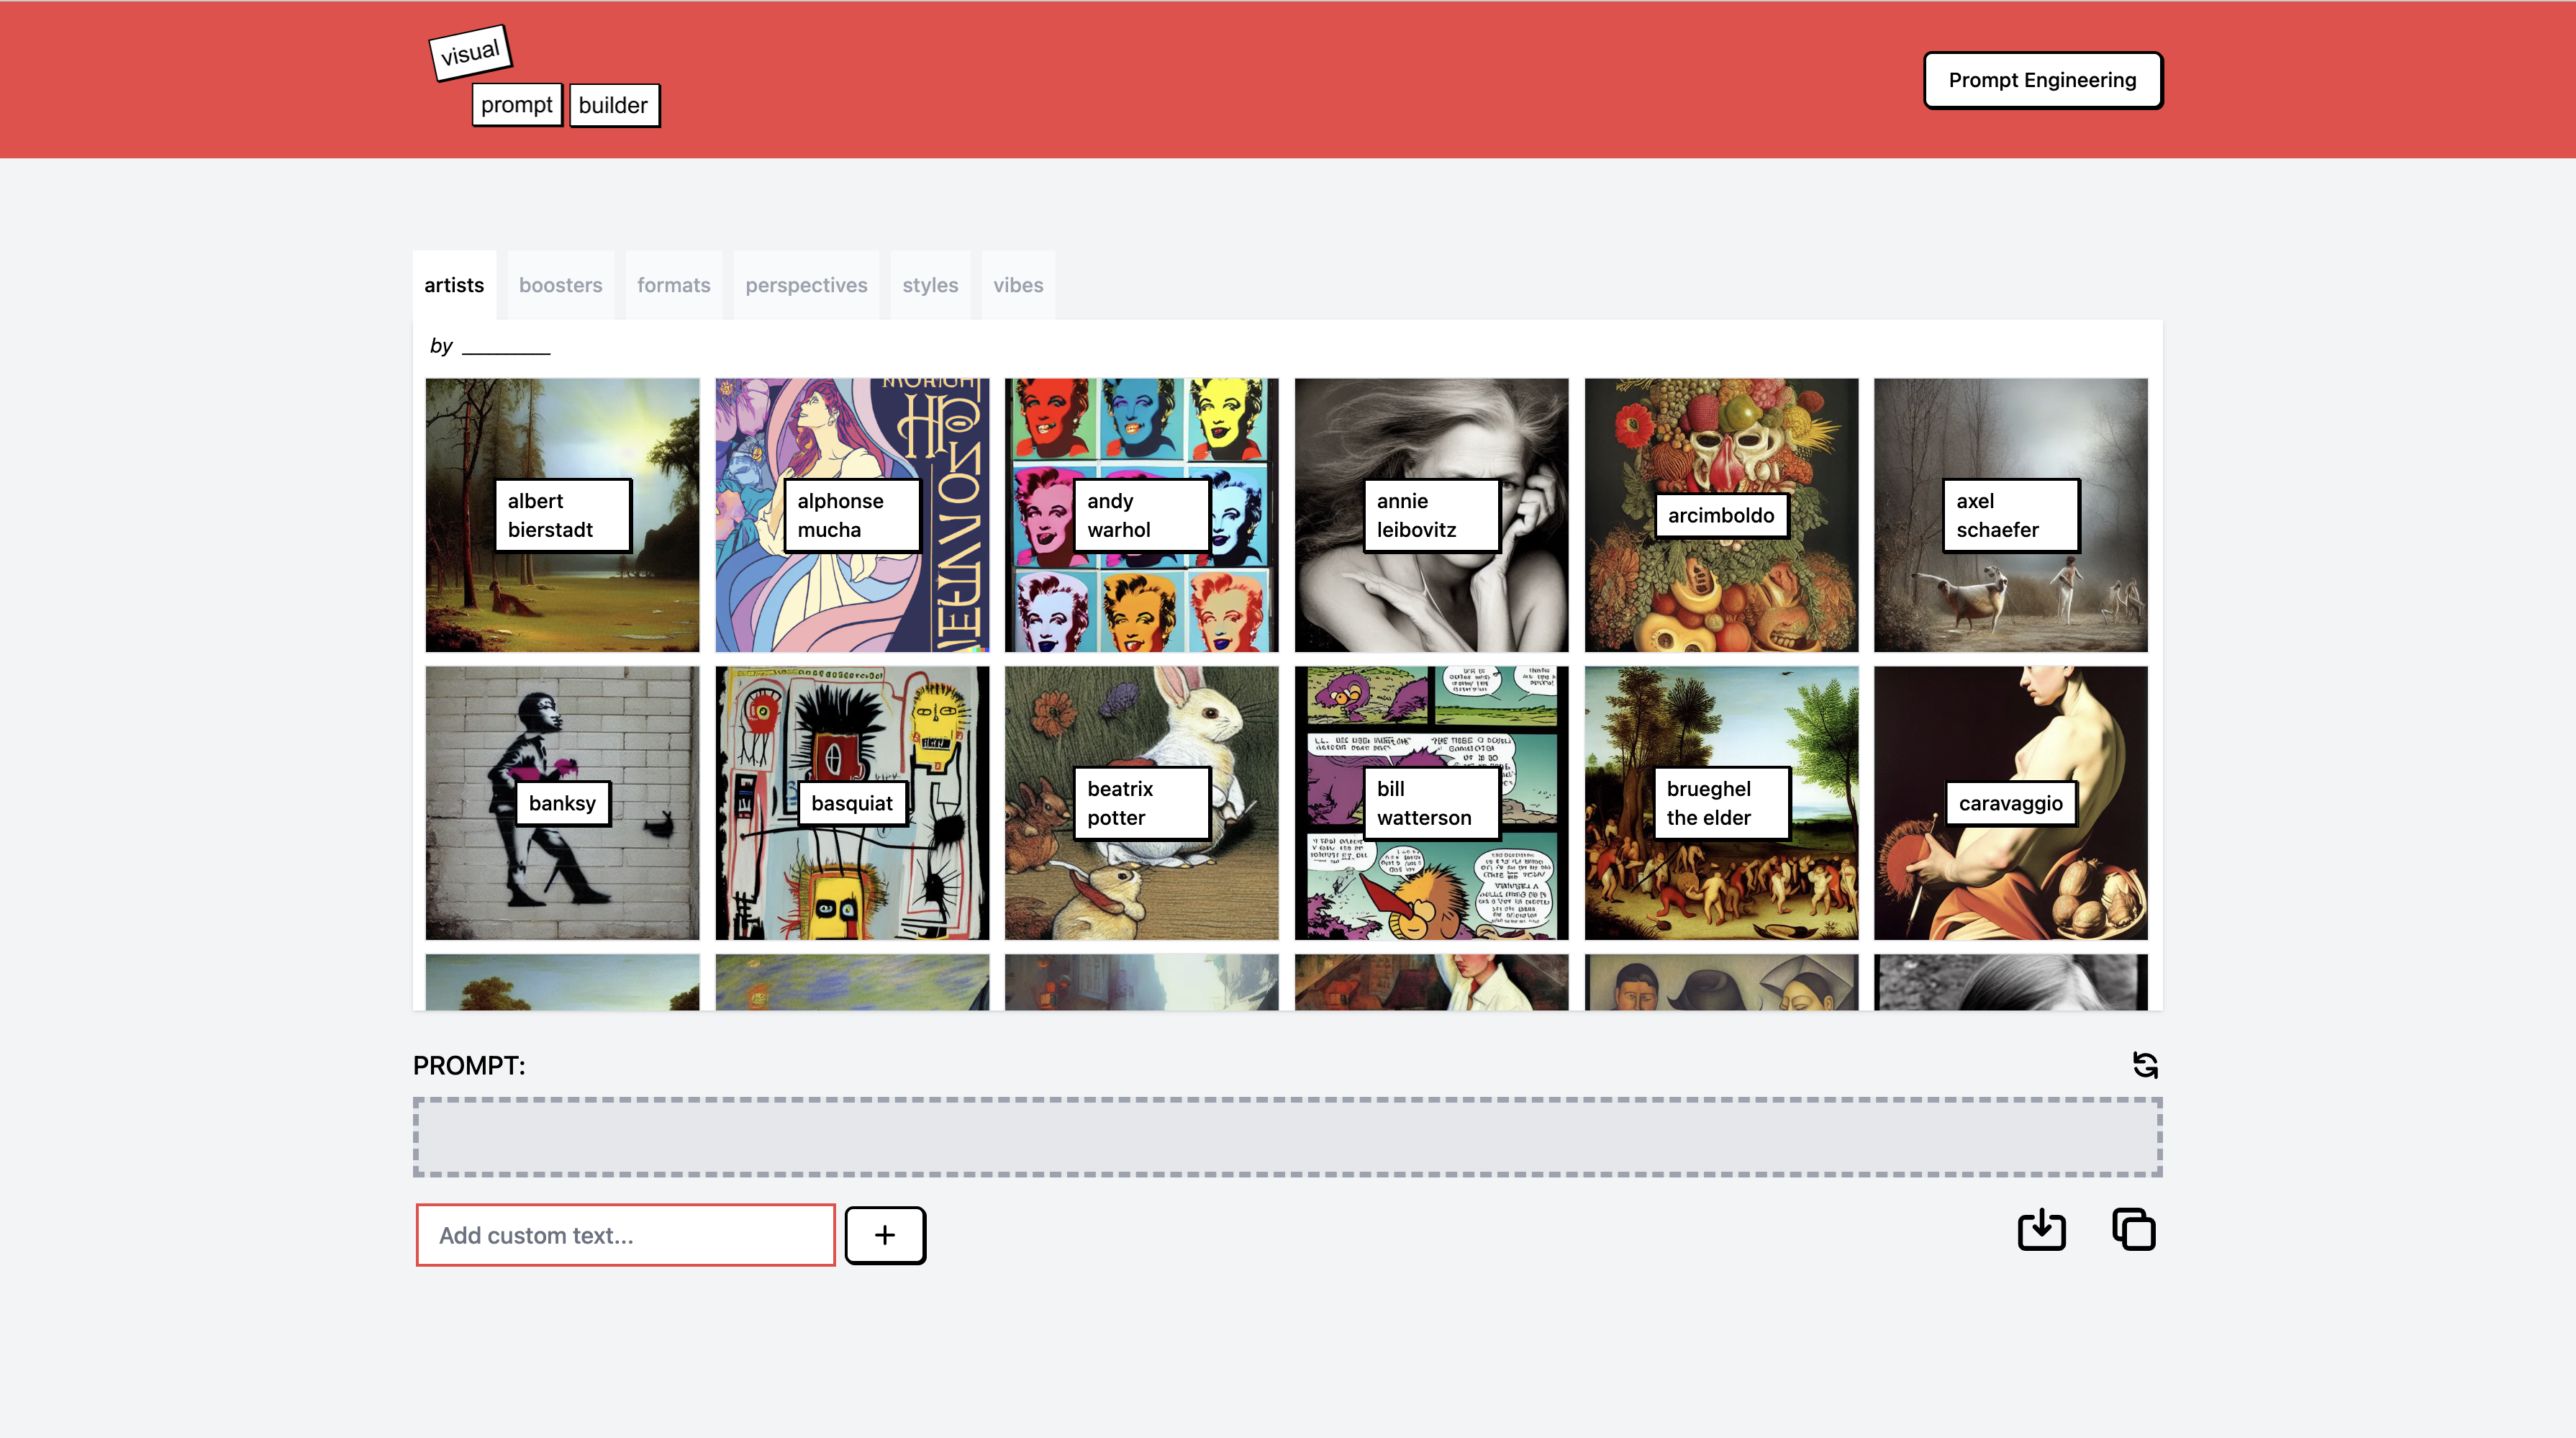Go to the styles tab
This screenshot has height=1438, width=2576.
(930, 285)
